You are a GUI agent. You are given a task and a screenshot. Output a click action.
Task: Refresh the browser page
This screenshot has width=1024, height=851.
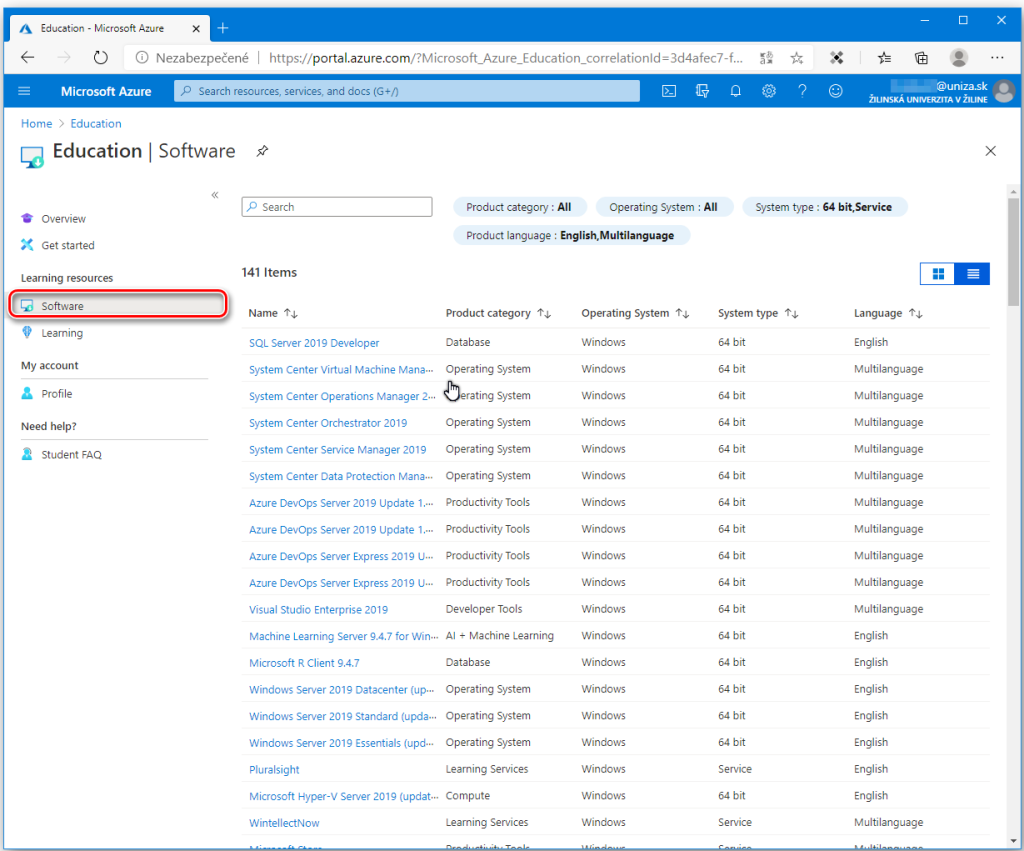(100, 57)
